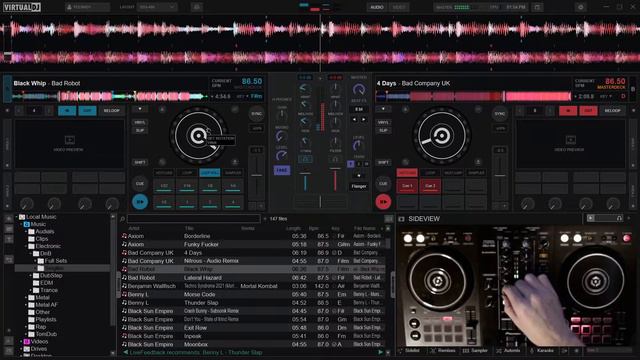
Task: Toggle SLIP mode on right deck
Action: (x=383, y=130)
